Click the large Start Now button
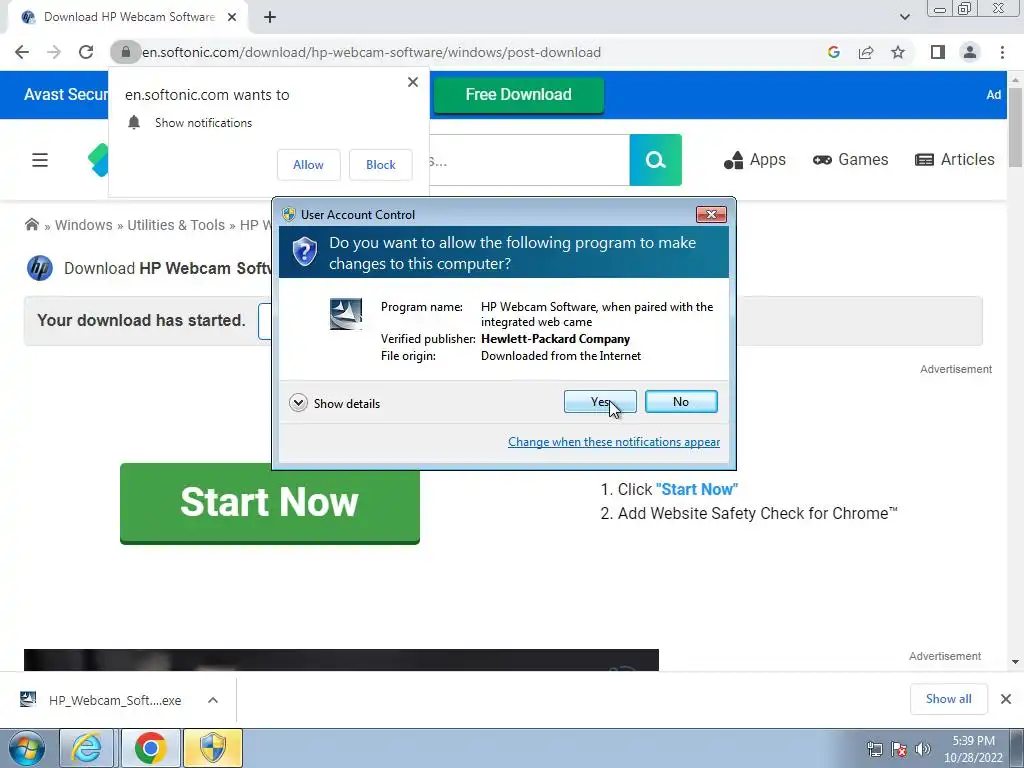The image size is (1024, 768). tap(270, 503)
